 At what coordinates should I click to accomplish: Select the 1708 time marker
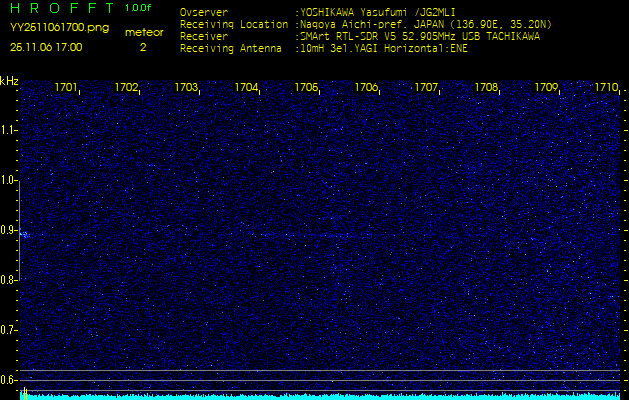486,88
